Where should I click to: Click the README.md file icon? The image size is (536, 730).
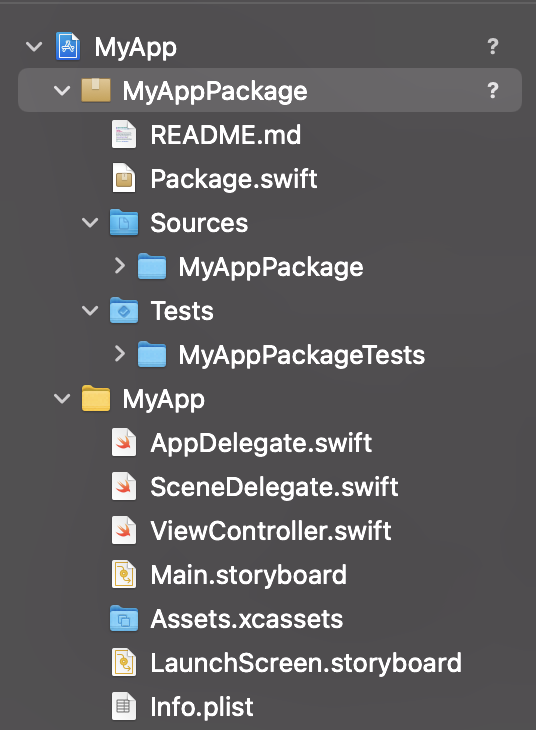click(124, 134)
